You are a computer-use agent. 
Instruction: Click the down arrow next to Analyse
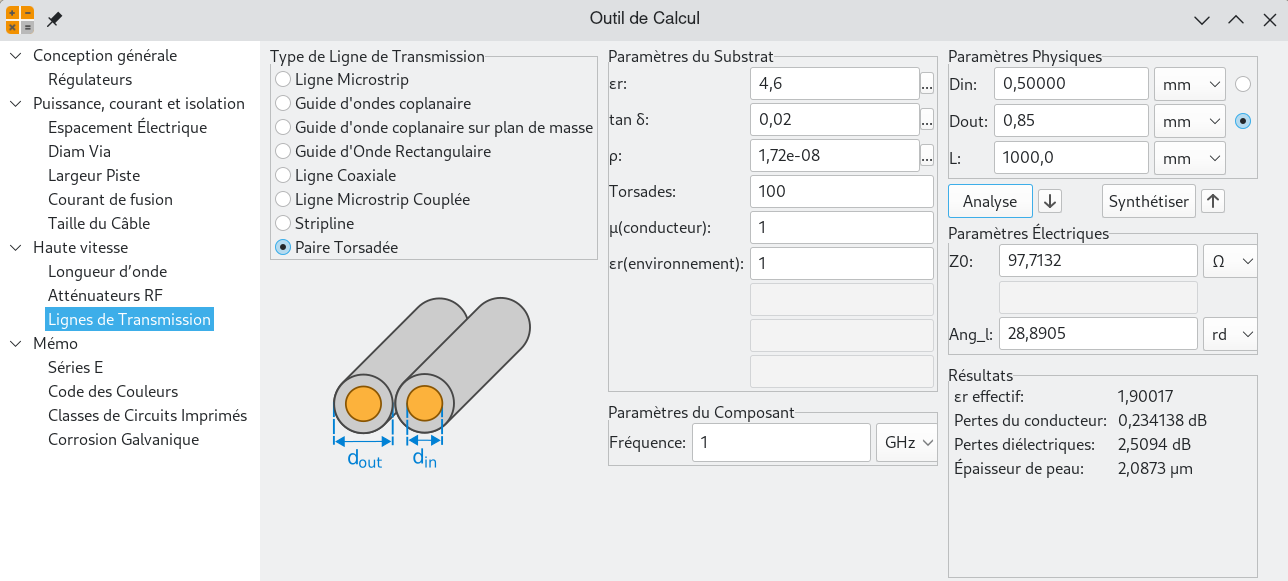1050,201
